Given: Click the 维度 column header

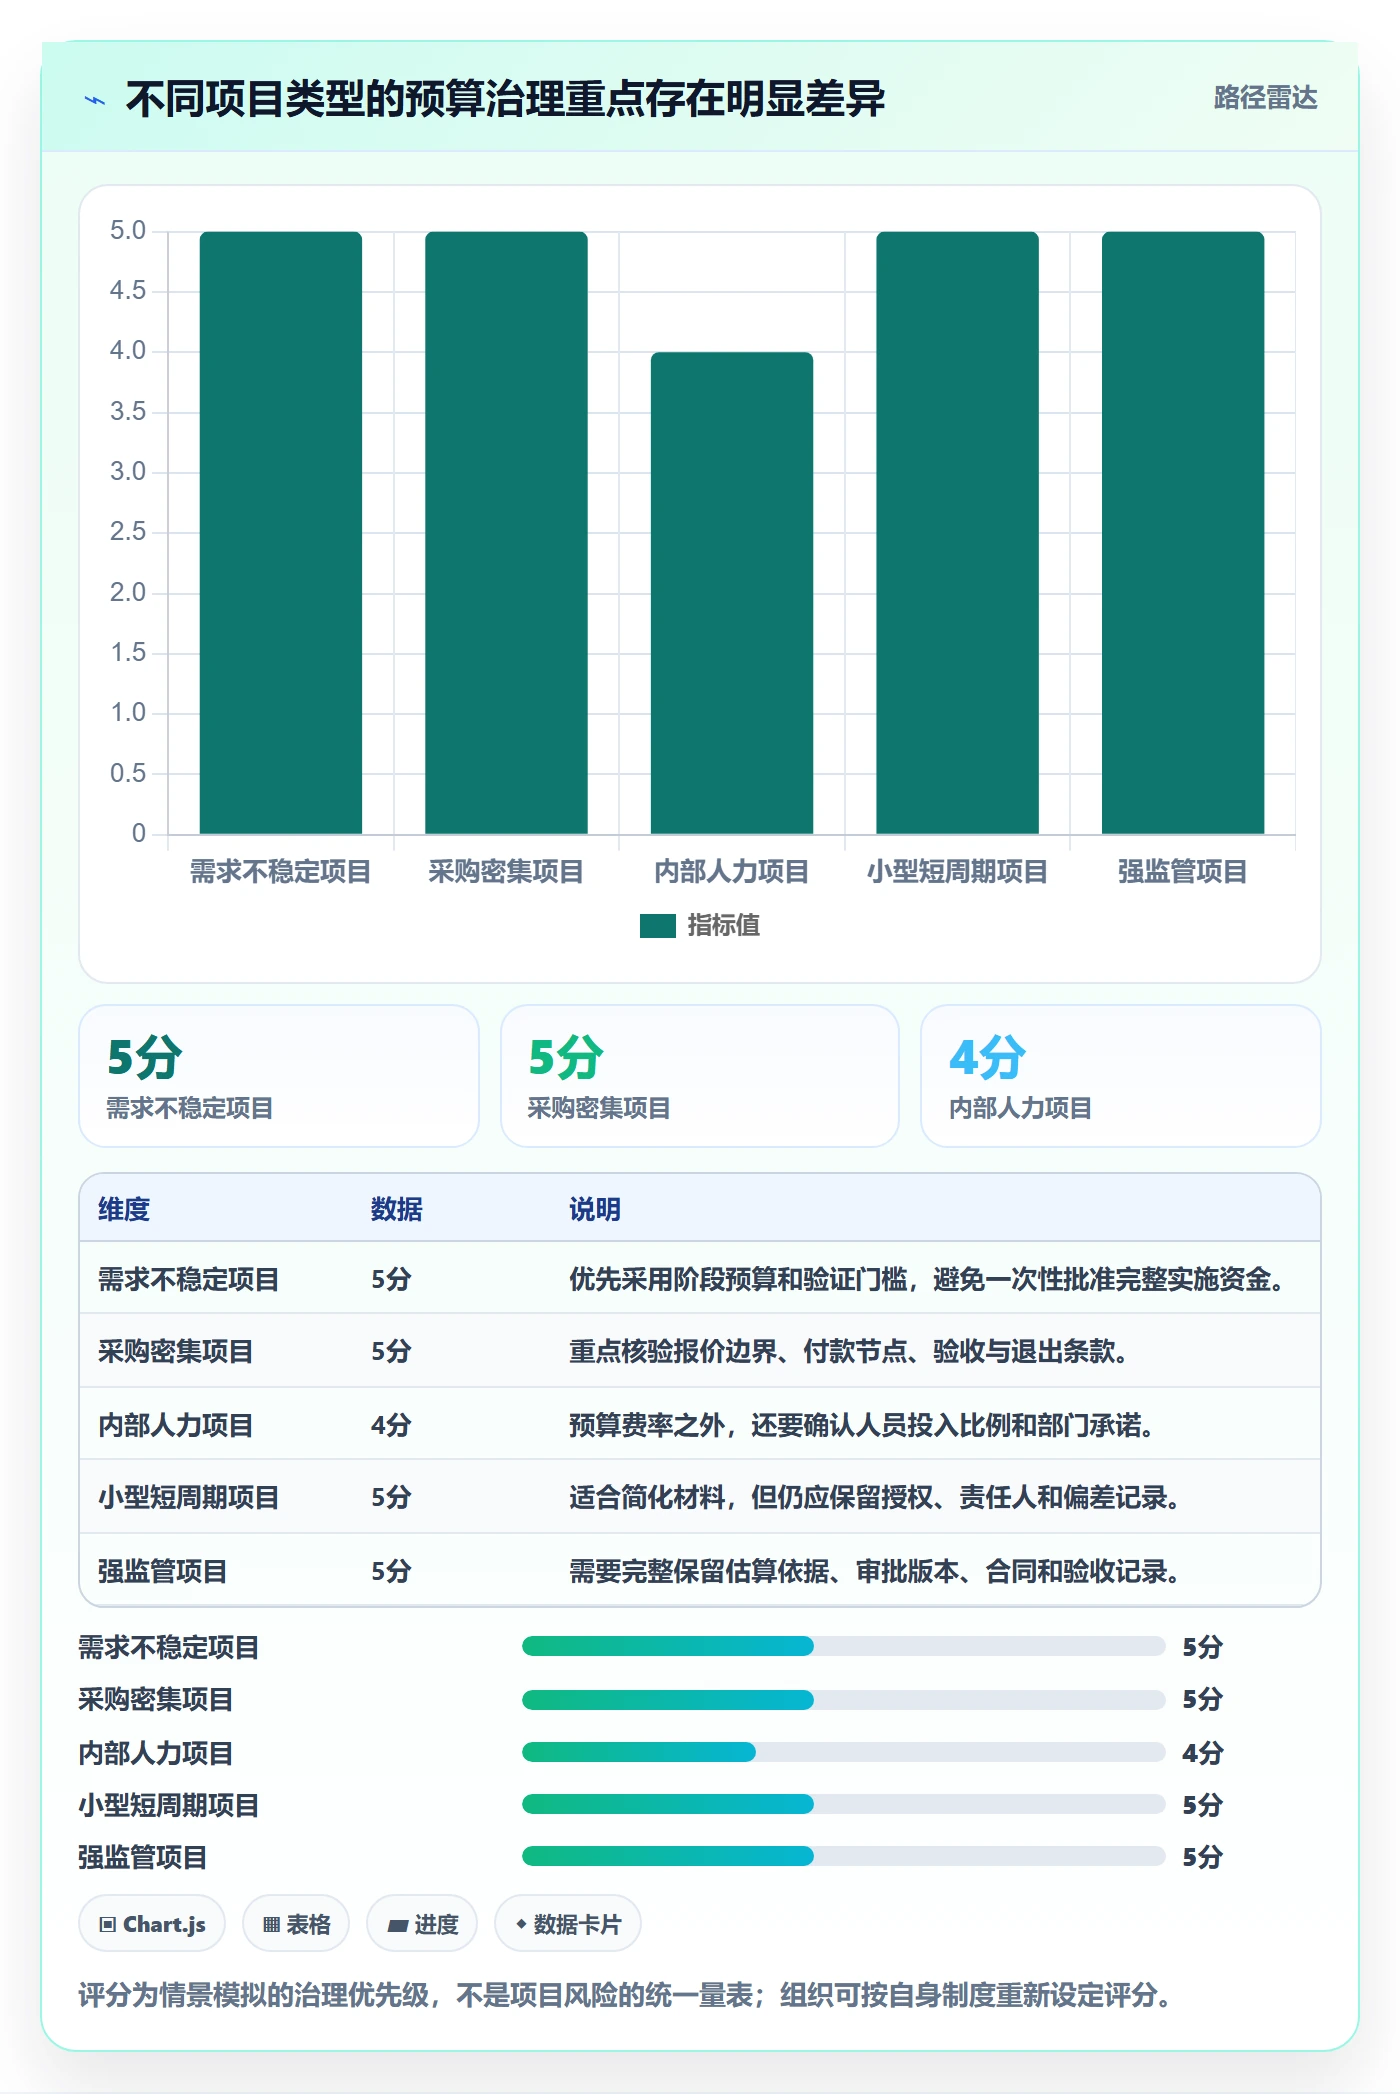Looking at the screenshot, I should 124,1209.
